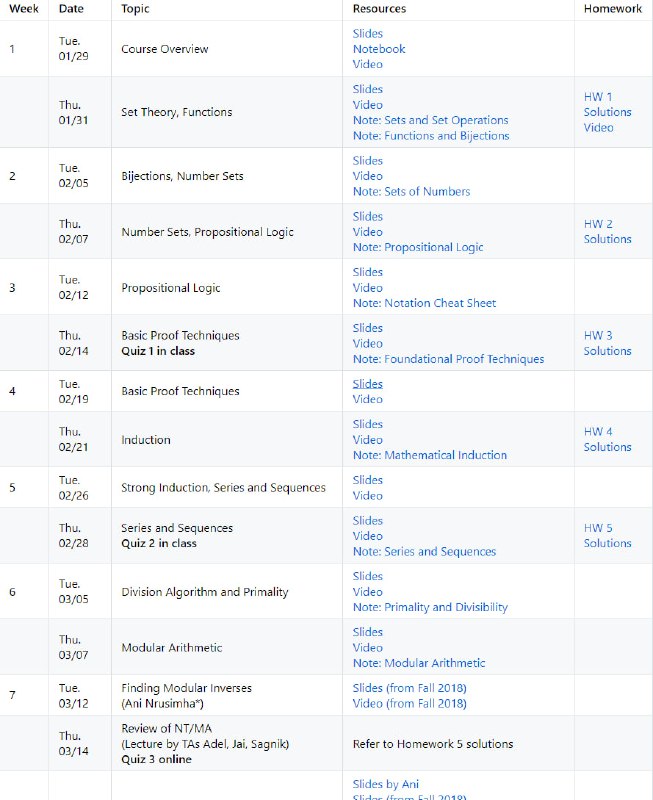This screenshot has width=653, height=800.
Task: Open the HW 1 homework link
Action: [598, 97]
